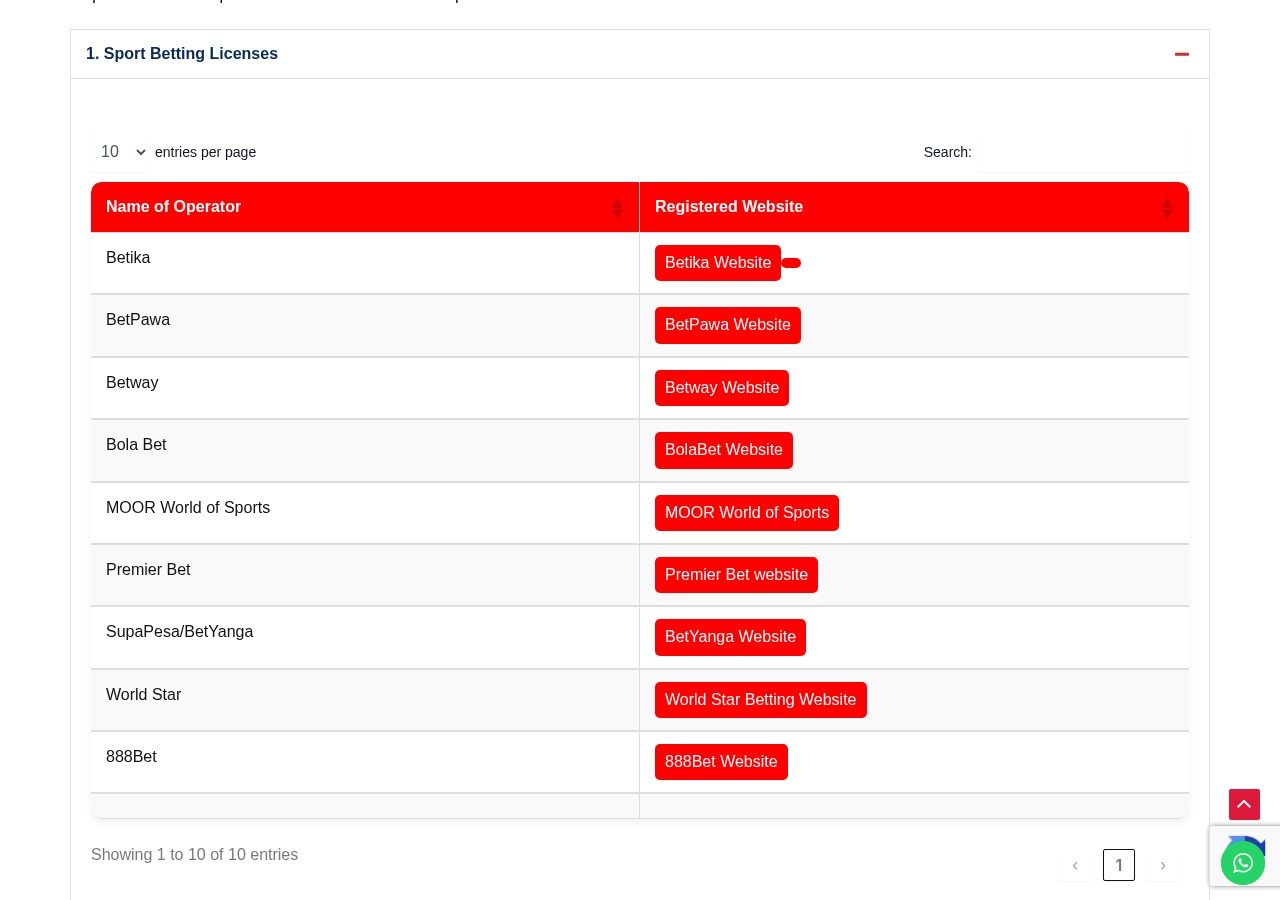Select the World Star operator name cell
Screen dimensions: 1280x900
pos(365,700)
